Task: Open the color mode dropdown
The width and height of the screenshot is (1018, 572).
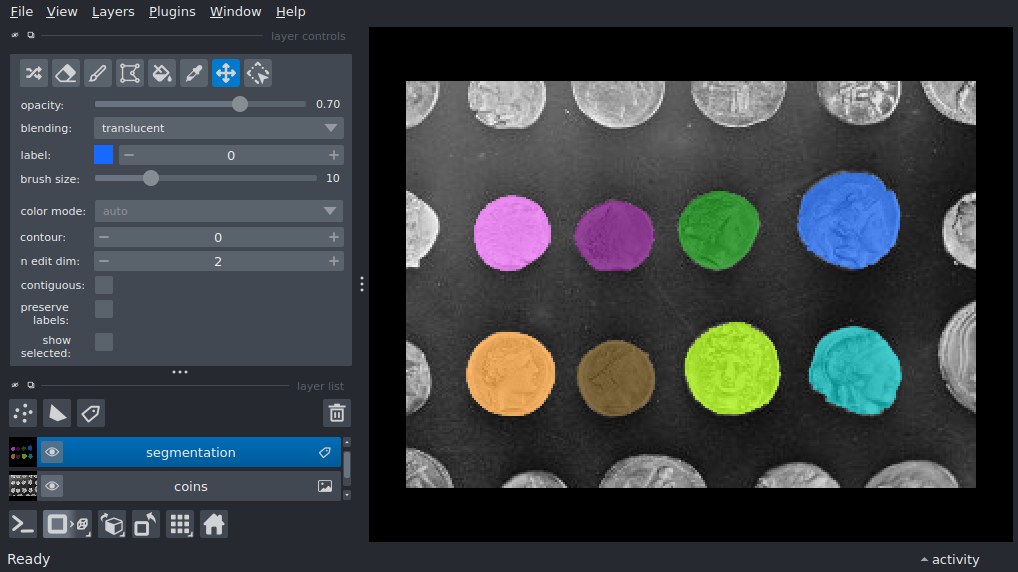Action: [219, 211]
